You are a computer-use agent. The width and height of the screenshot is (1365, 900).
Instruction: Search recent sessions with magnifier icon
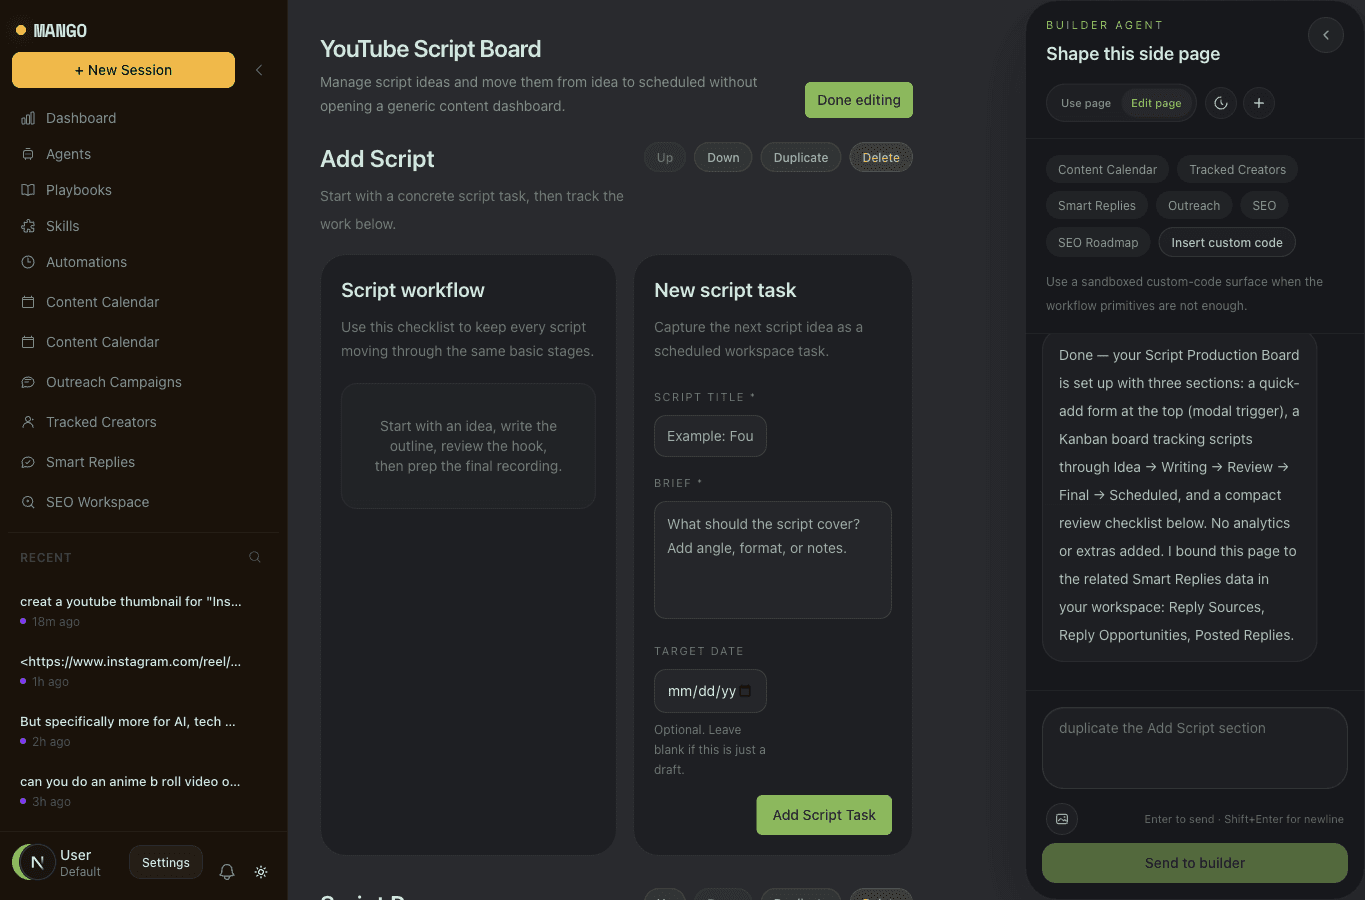[x=255, y=557]
